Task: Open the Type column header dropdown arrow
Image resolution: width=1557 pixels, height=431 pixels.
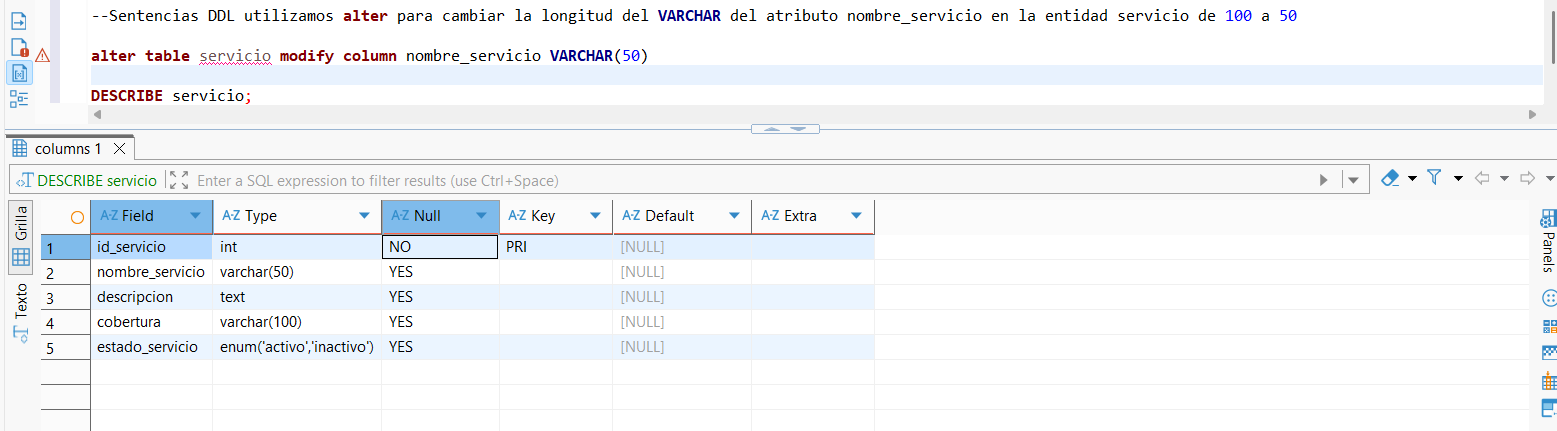Action: [x=364, y=216]
